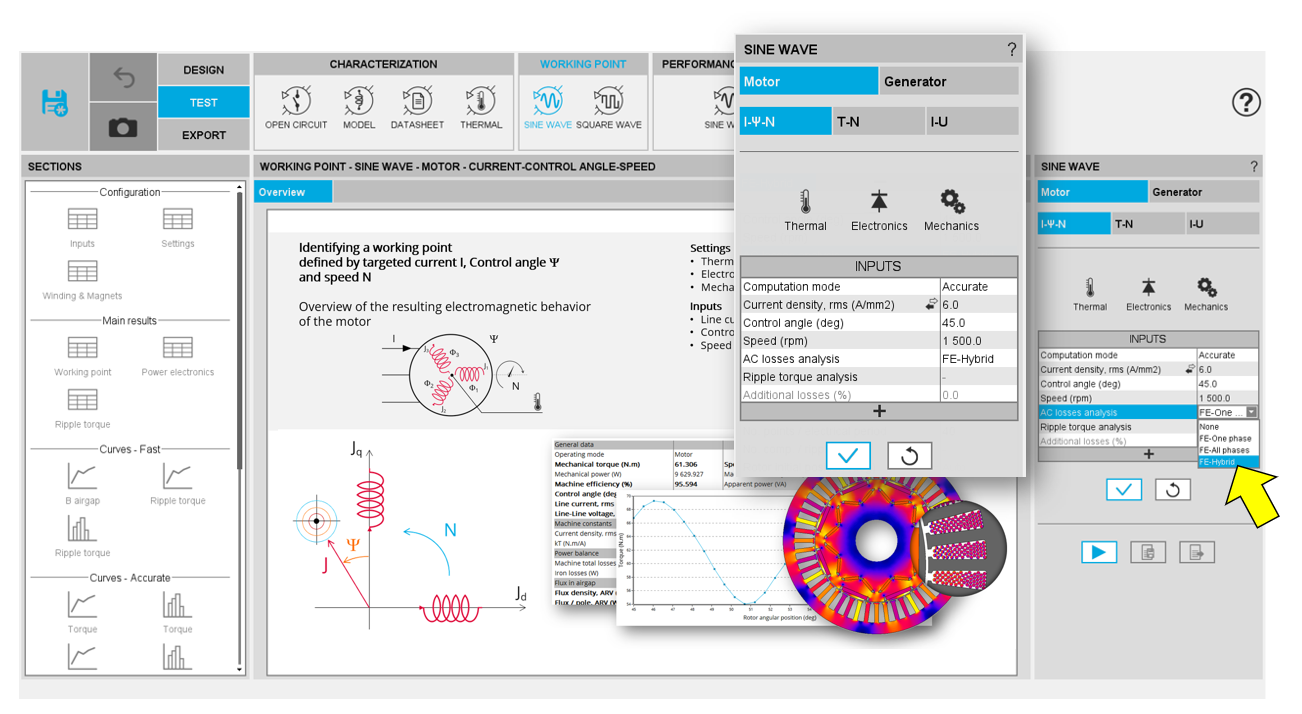Open the Power electronics results table
Image resolution: width=1302 pixels, height=714 pixels.
[177, 355]
